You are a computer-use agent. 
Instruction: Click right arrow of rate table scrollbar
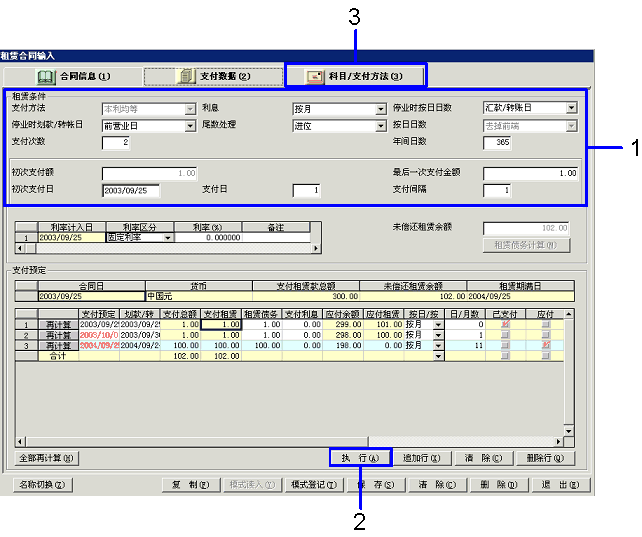pyautogui.click(x=317, y=249)
